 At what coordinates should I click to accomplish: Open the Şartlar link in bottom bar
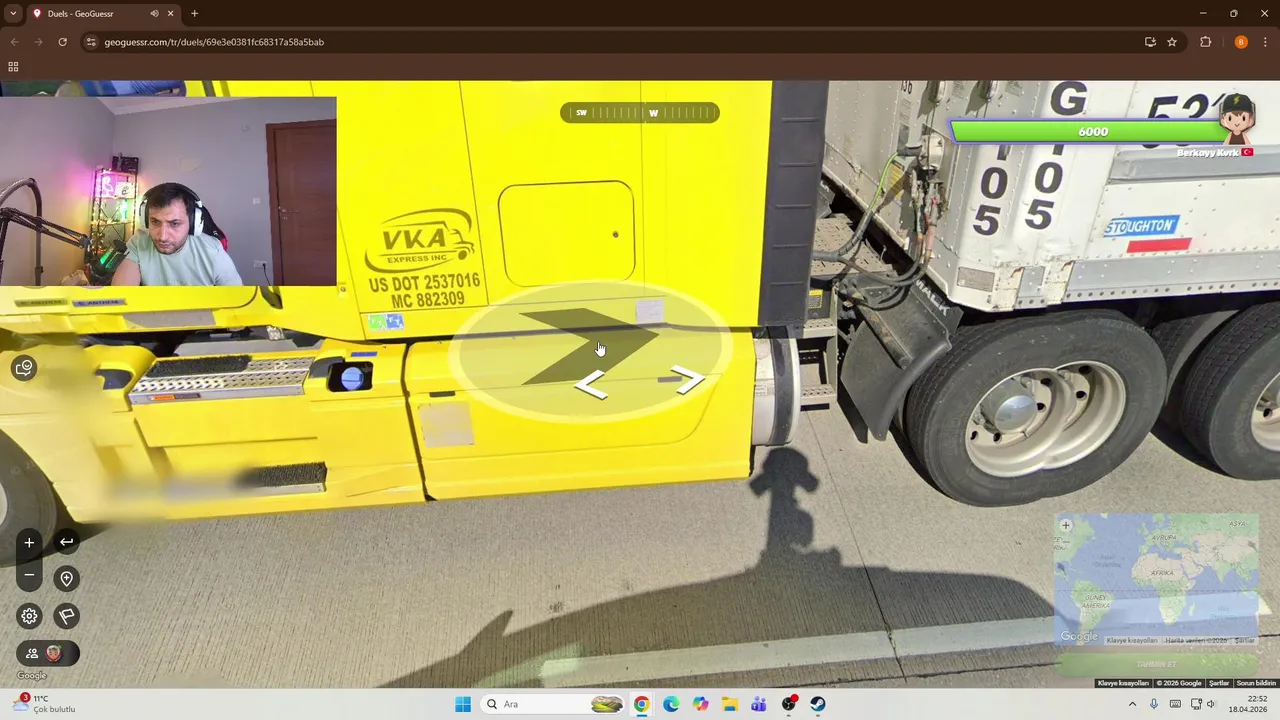(x=1219, y=683)
